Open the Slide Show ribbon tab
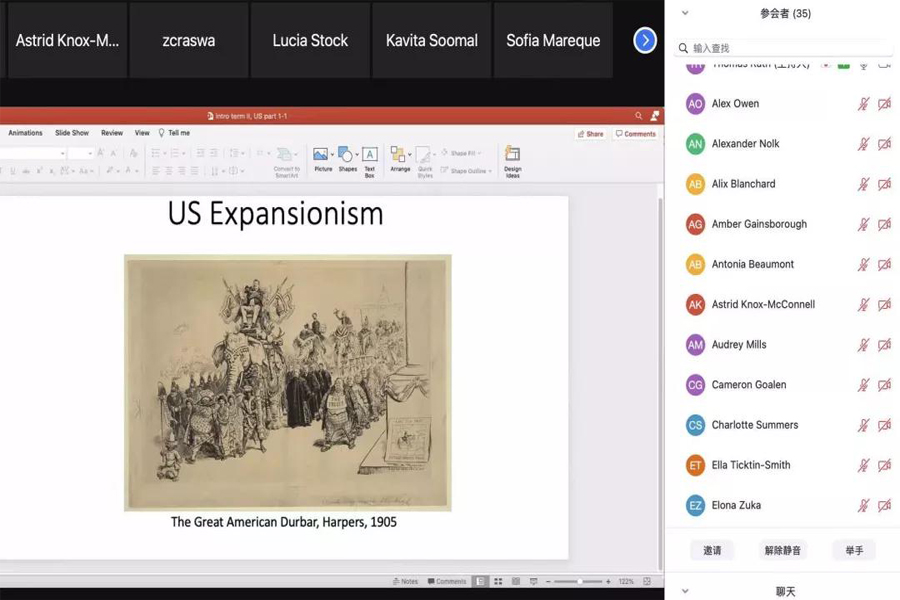900x600 pixels. (72, 133)
